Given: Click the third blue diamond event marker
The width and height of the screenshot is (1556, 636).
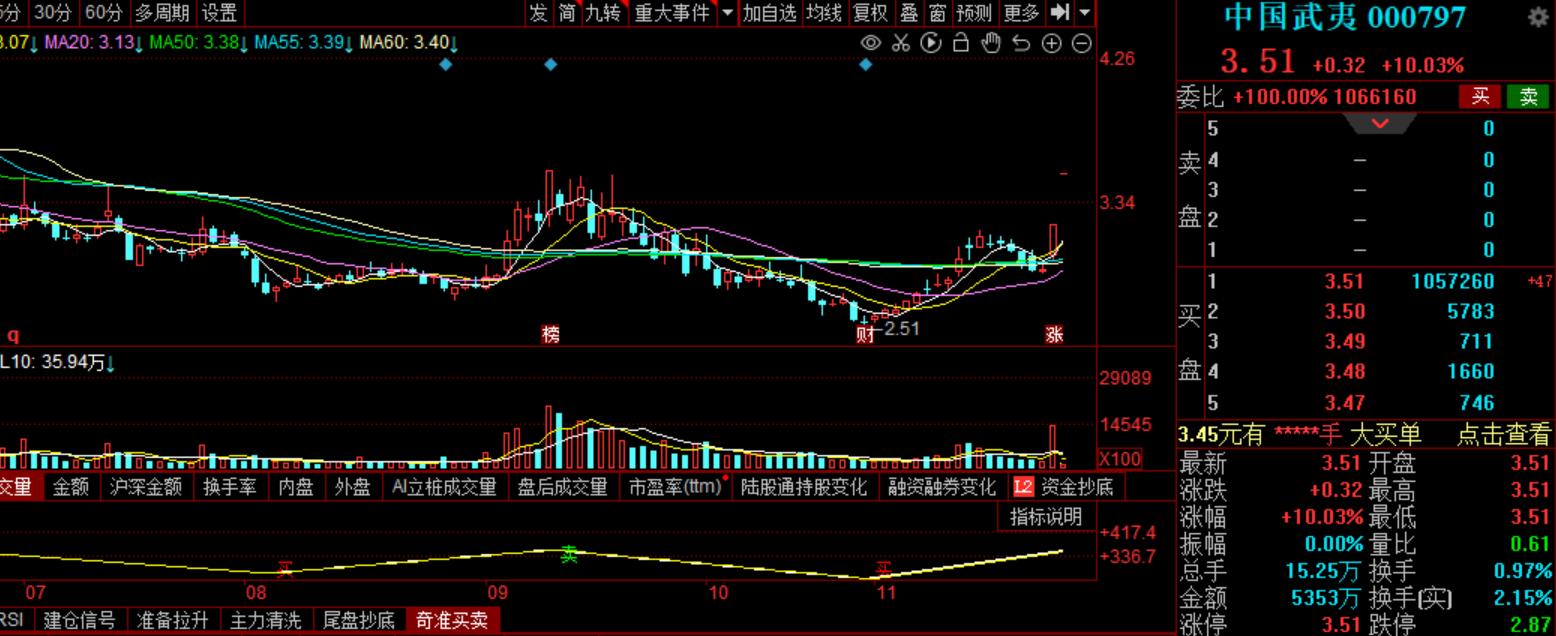Looking at the screenshot, I should [x=866, y=64].
